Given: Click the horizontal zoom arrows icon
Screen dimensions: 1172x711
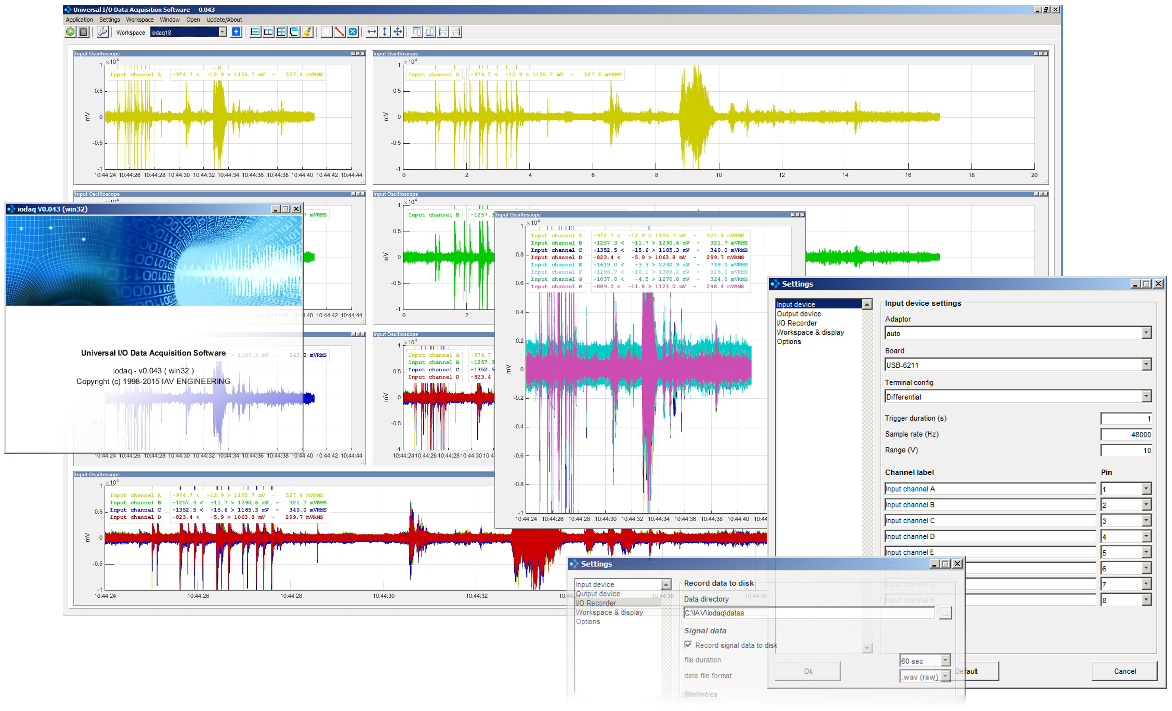Looking at the screenshot, I should [372, 32].
